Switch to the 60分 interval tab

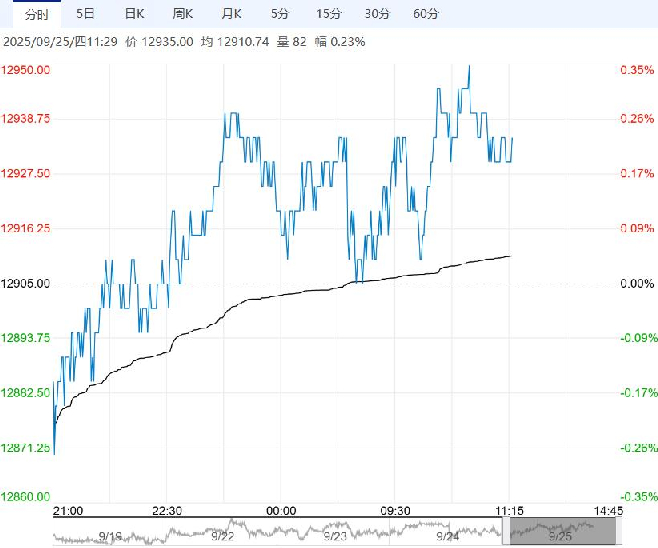(426, 14)
